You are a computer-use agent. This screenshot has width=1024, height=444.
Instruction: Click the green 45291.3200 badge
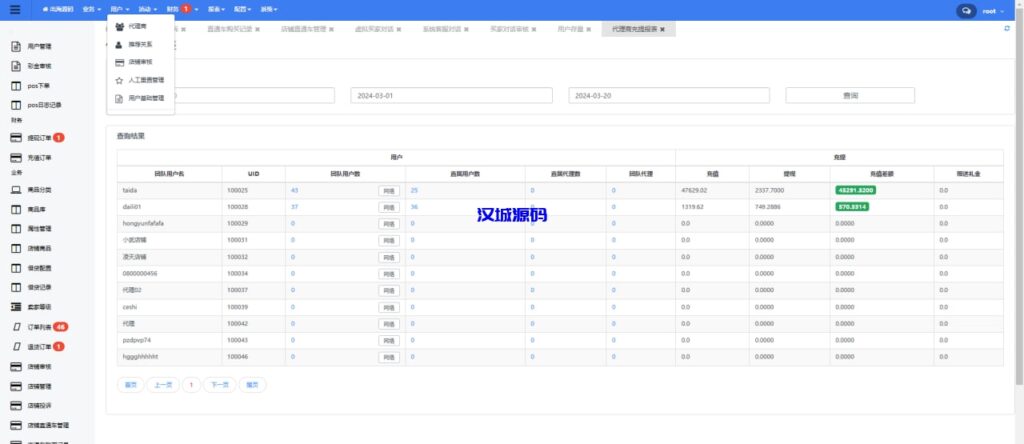pos(856,190)
